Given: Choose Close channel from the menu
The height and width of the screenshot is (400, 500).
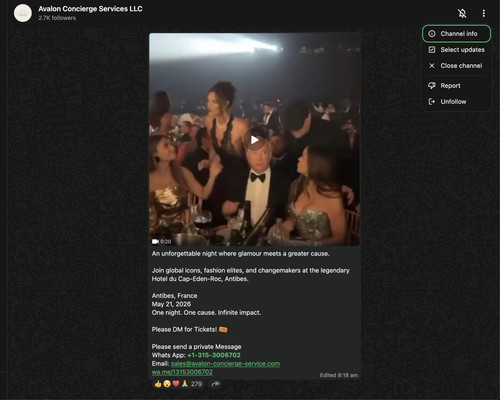Looking at the screenshot, I should point(456,66).
